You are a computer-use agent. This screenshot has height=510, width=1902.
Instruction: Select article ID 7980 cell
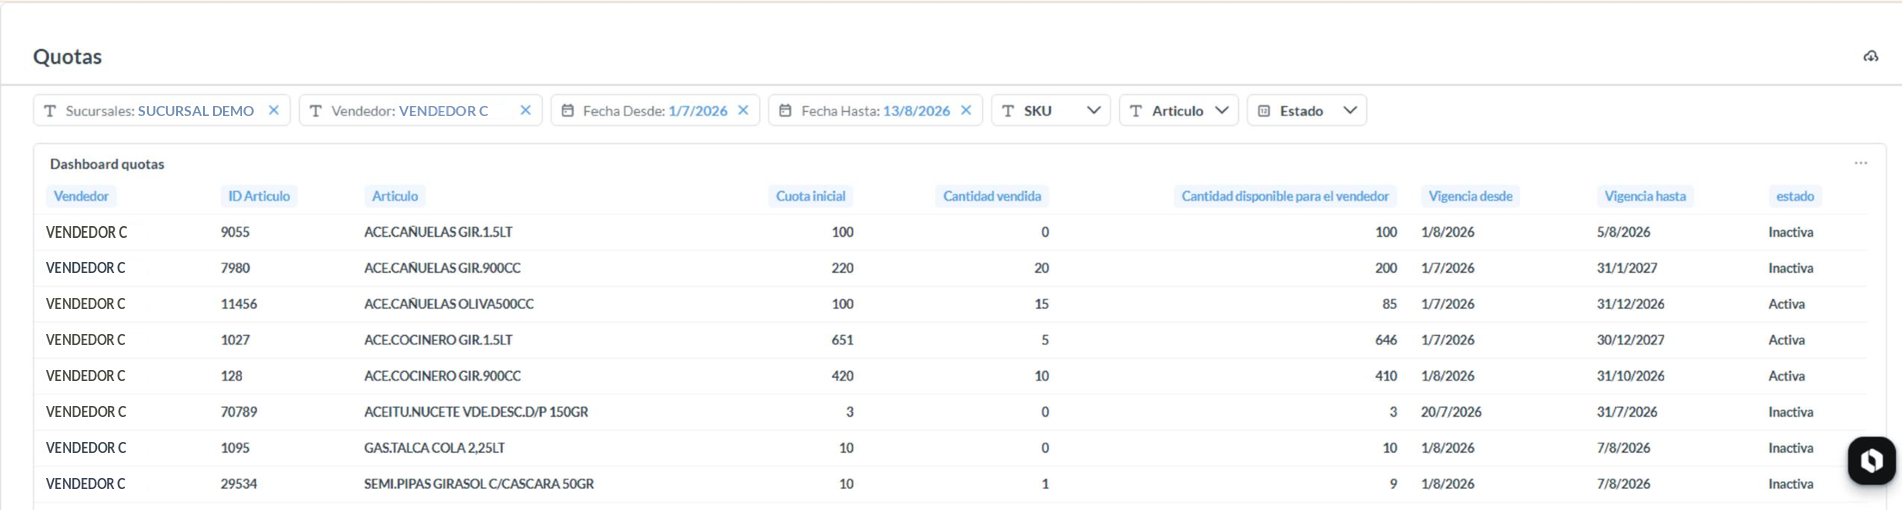(235, 268)
